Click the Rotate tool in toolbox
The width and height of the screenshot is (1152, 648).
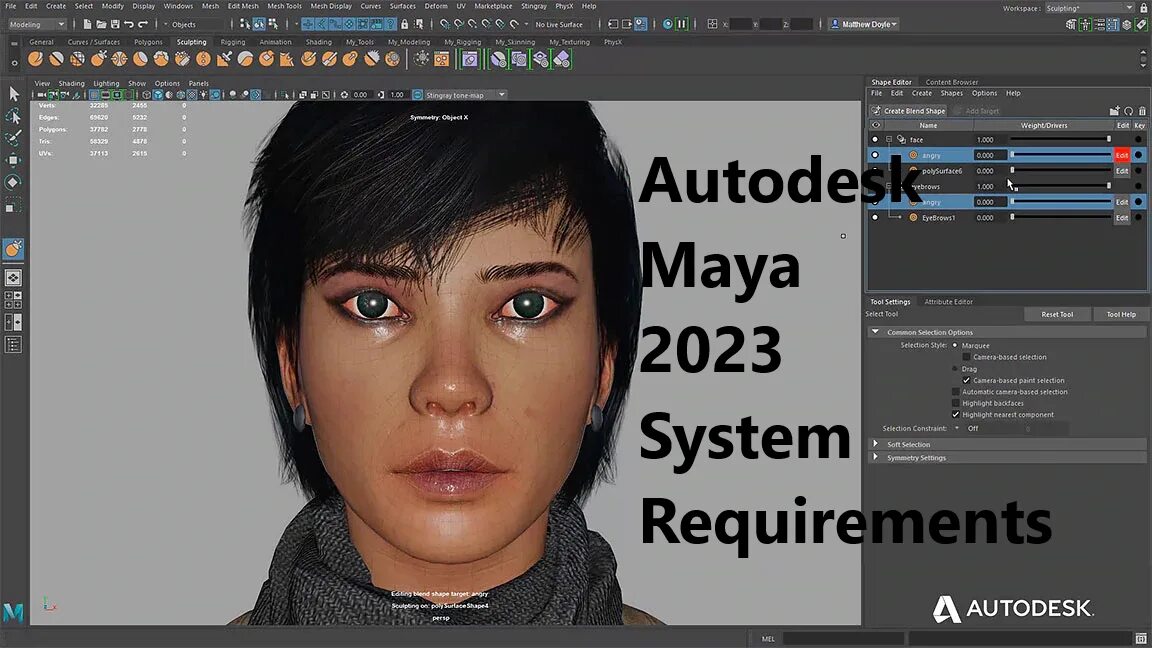(x=13, y=181)
